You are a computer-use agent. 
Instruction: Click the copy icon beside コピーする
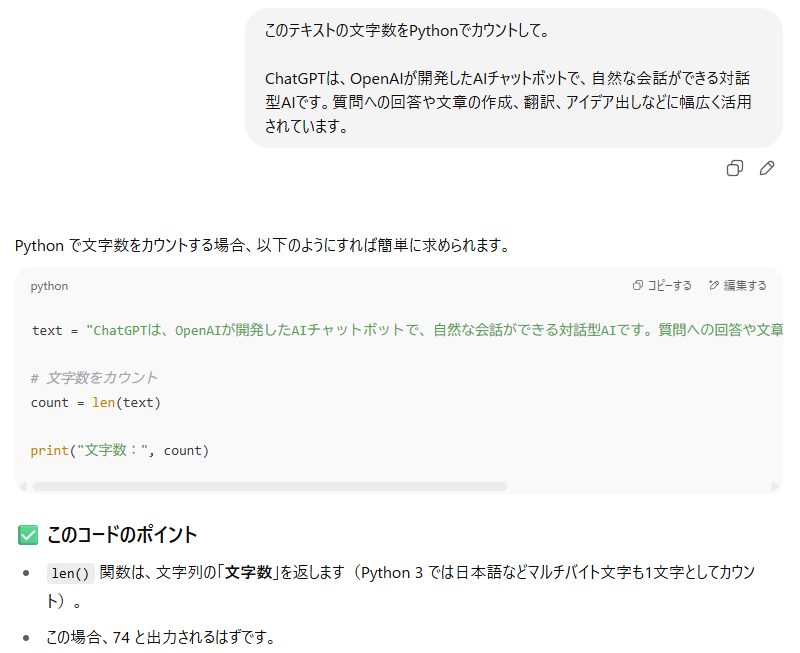pos(637,286)
